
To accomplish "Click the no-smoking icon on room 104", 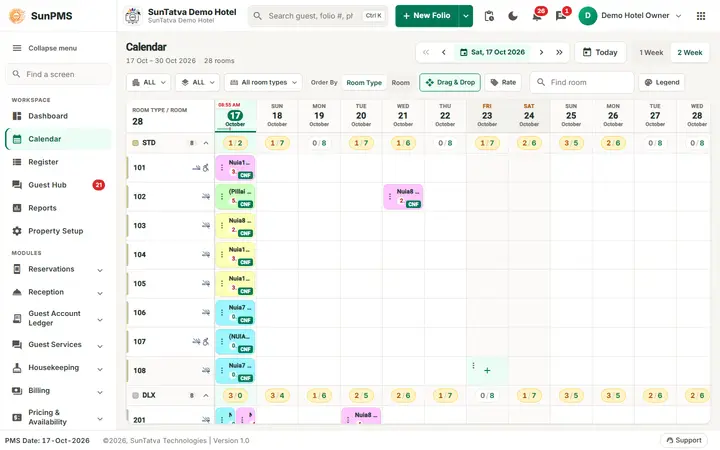I will (205, 254).
